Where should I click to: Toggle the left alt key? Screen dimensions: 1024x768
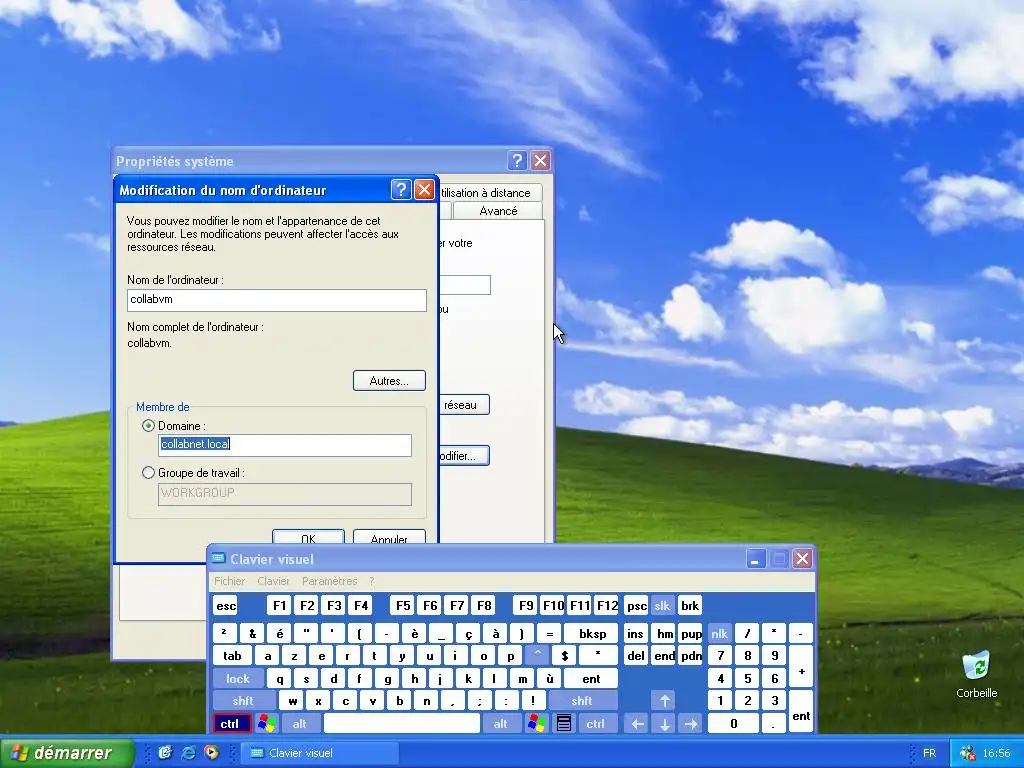tap(300, 724)
